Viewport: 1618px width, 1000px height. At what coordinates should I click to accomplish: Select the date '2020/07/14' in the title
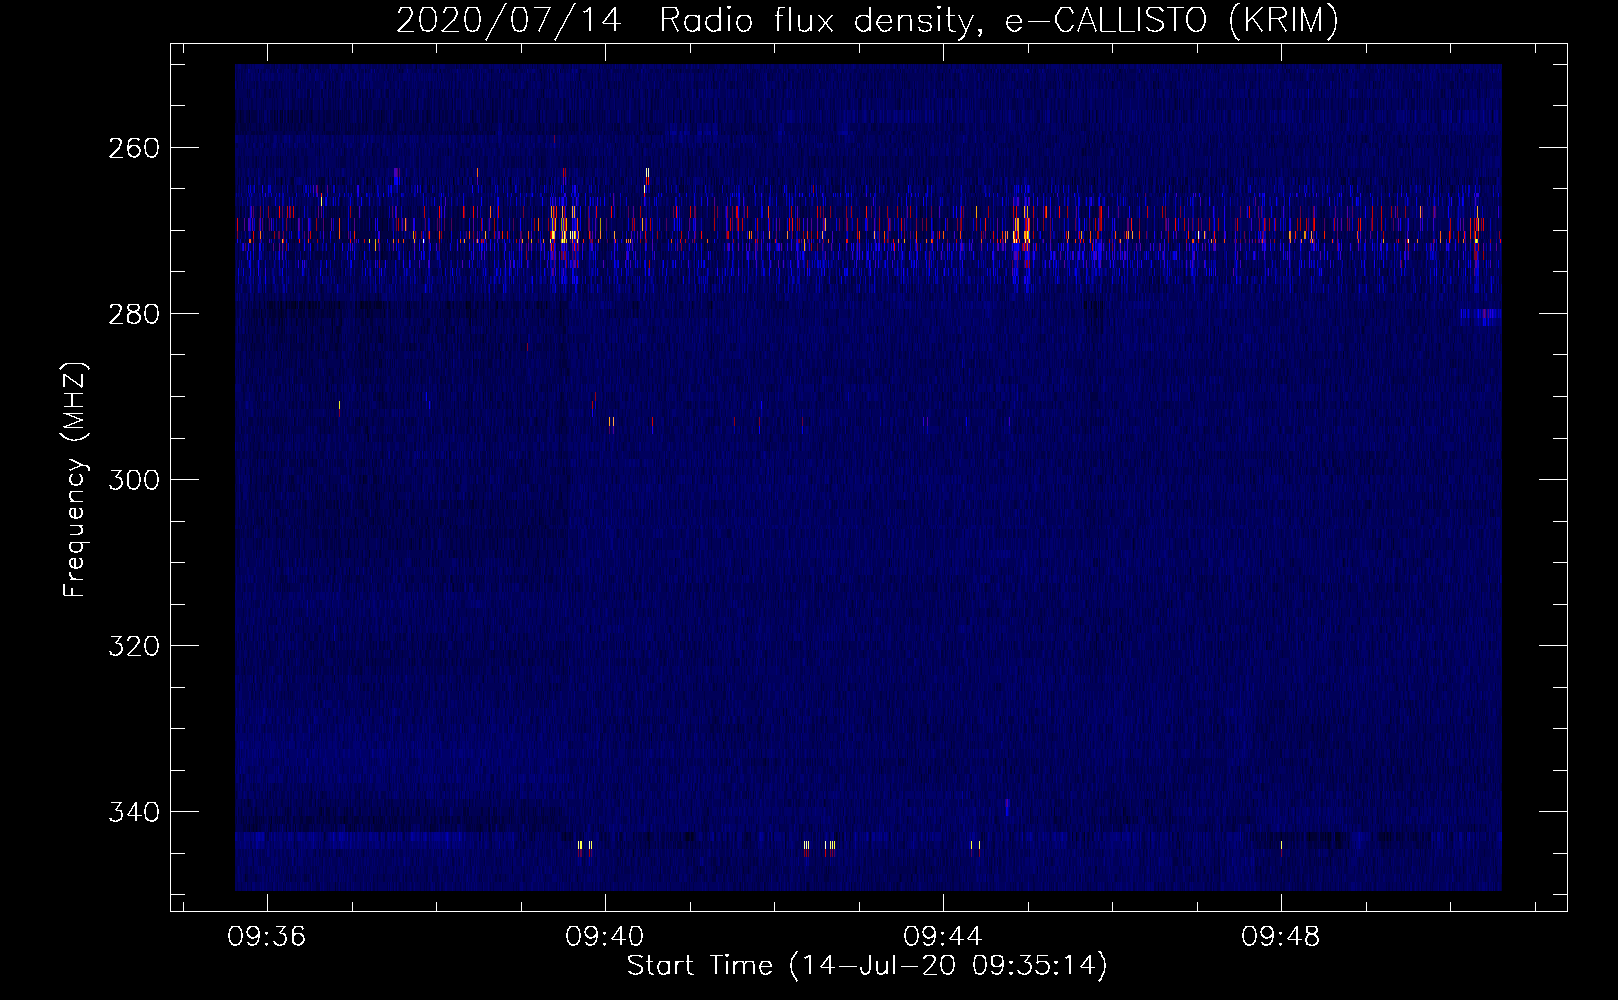(509, 20)
